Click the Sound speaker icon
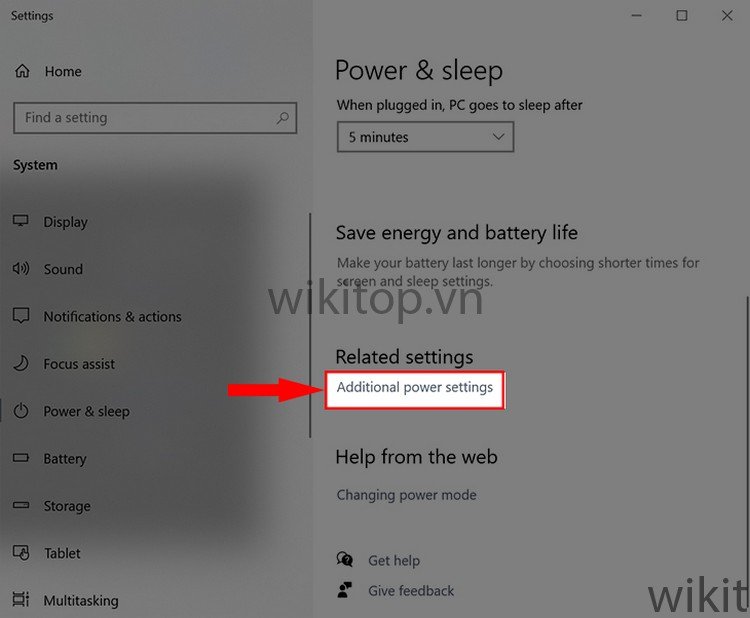Viewport: 750px width, 618px height. (x=21, y=268)
